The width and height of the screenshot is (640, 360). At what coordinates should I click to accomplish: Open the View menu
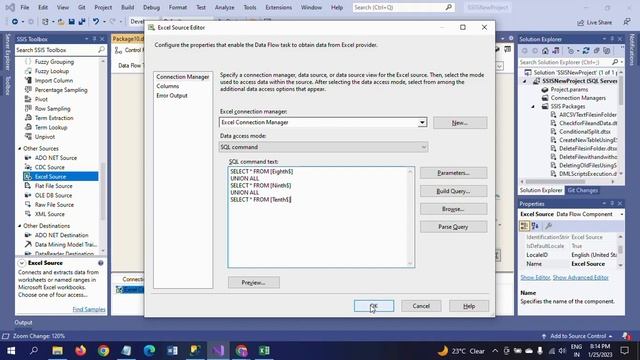63,7
